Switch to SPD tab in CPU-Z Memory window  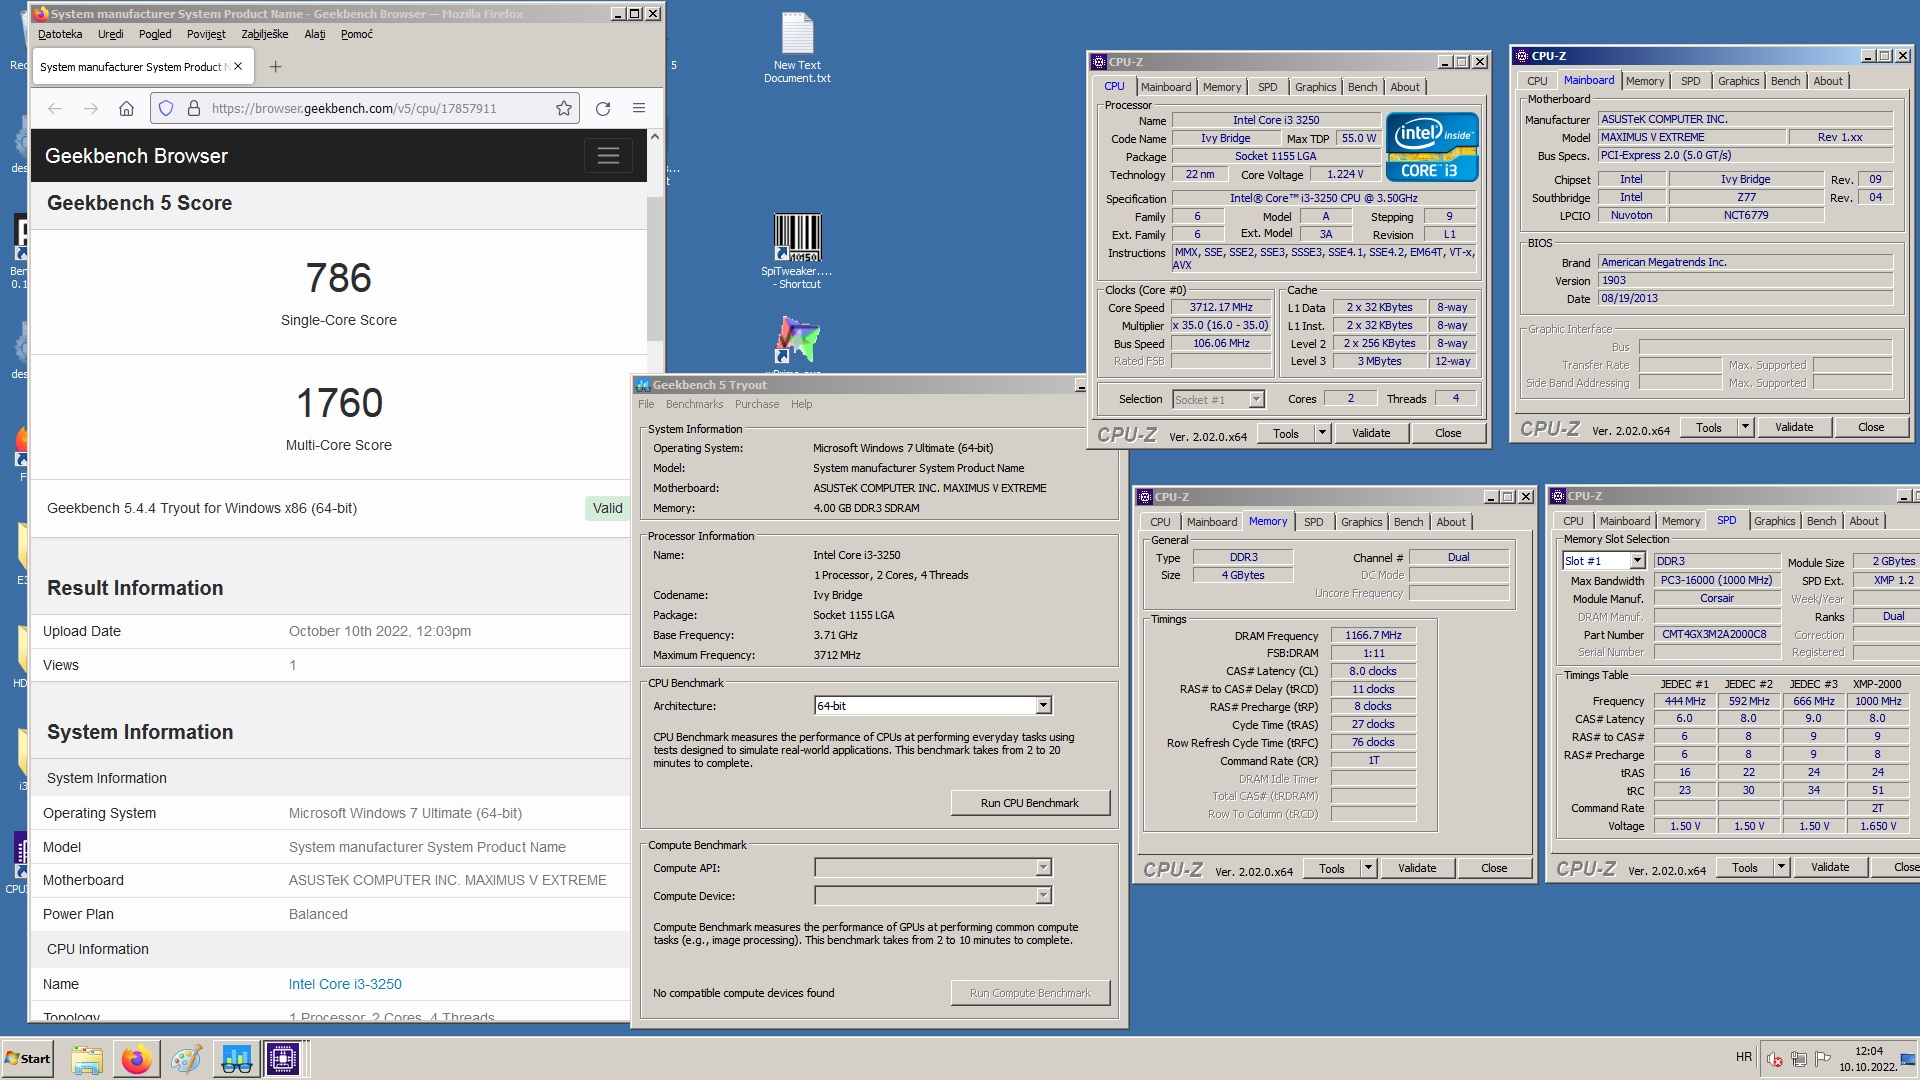pos(1313,522)
